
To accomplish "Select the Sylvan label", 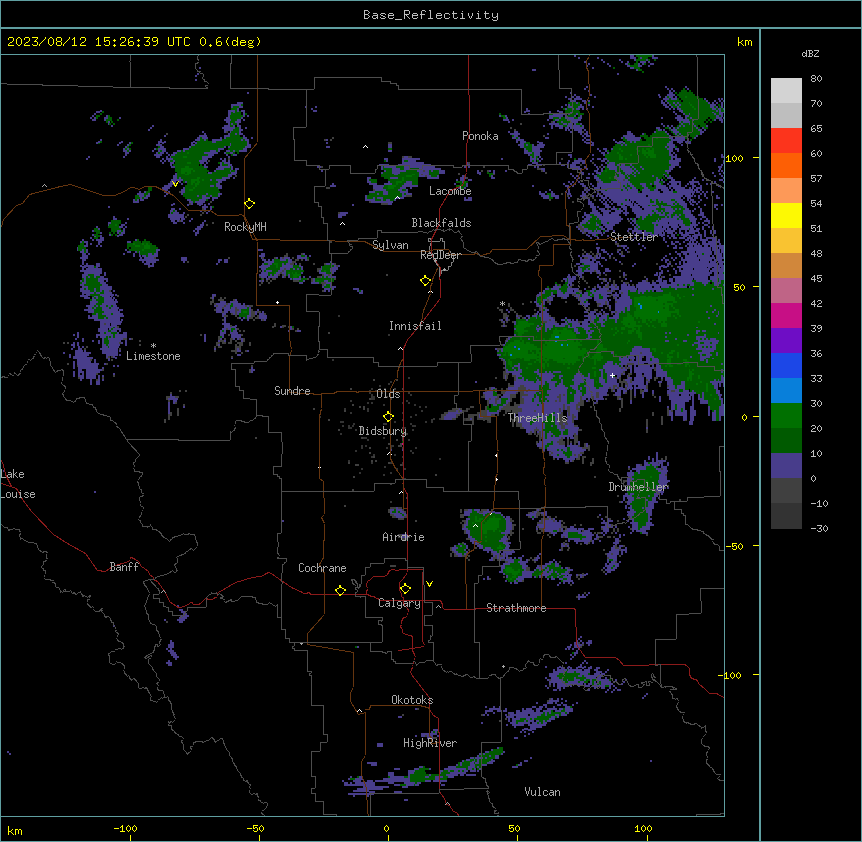I will (x=390, y=245).
